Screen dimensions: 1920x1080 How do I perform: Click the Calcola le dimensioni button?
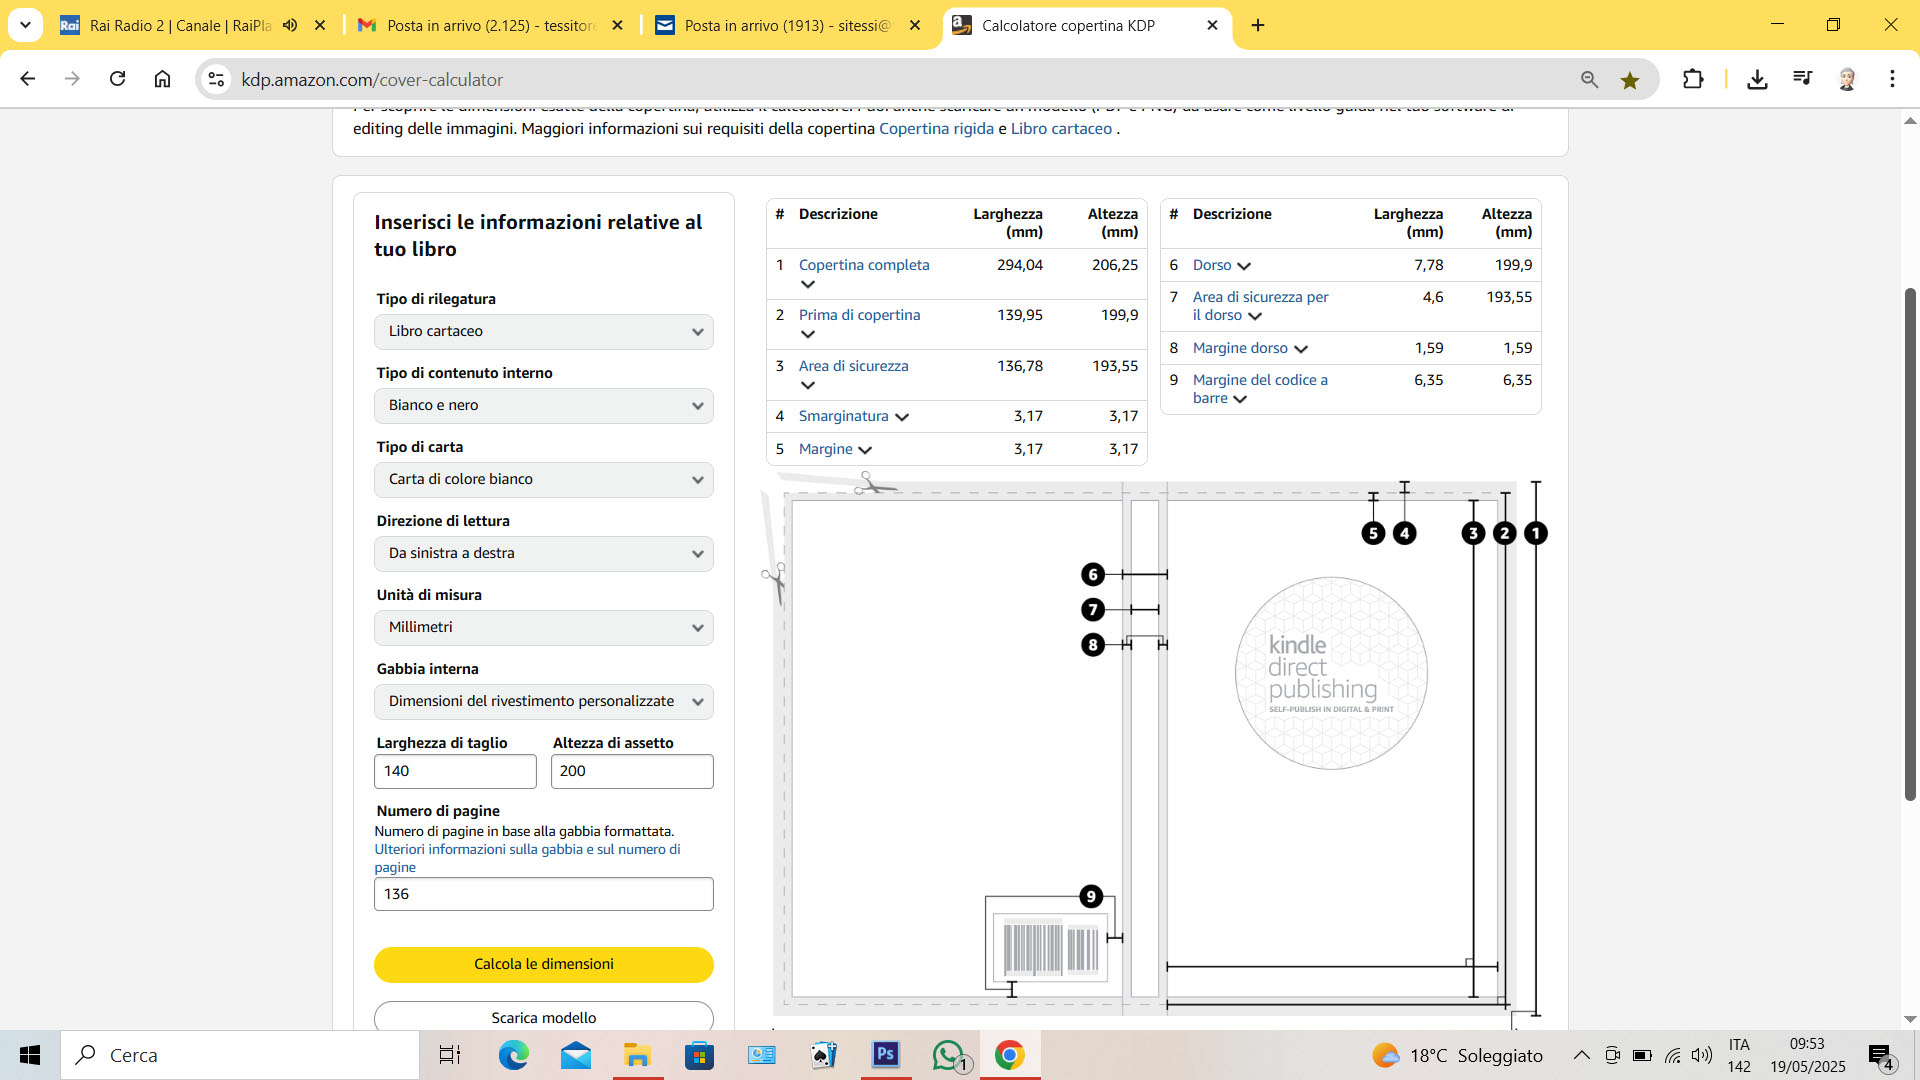[543, 964]
